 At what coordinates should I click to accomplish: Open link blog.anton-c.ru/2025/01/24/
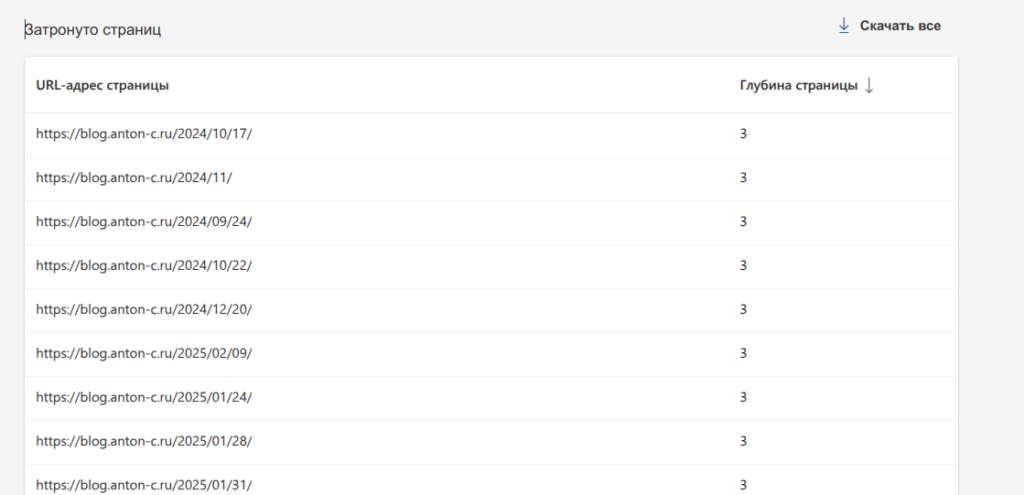144,398
